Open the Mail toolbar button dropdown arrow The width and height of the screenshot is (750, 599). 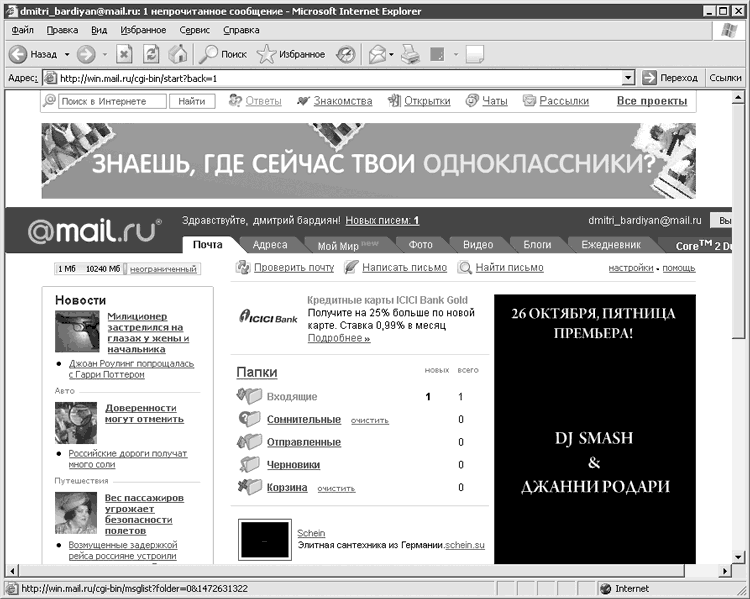tap(391, 54)
